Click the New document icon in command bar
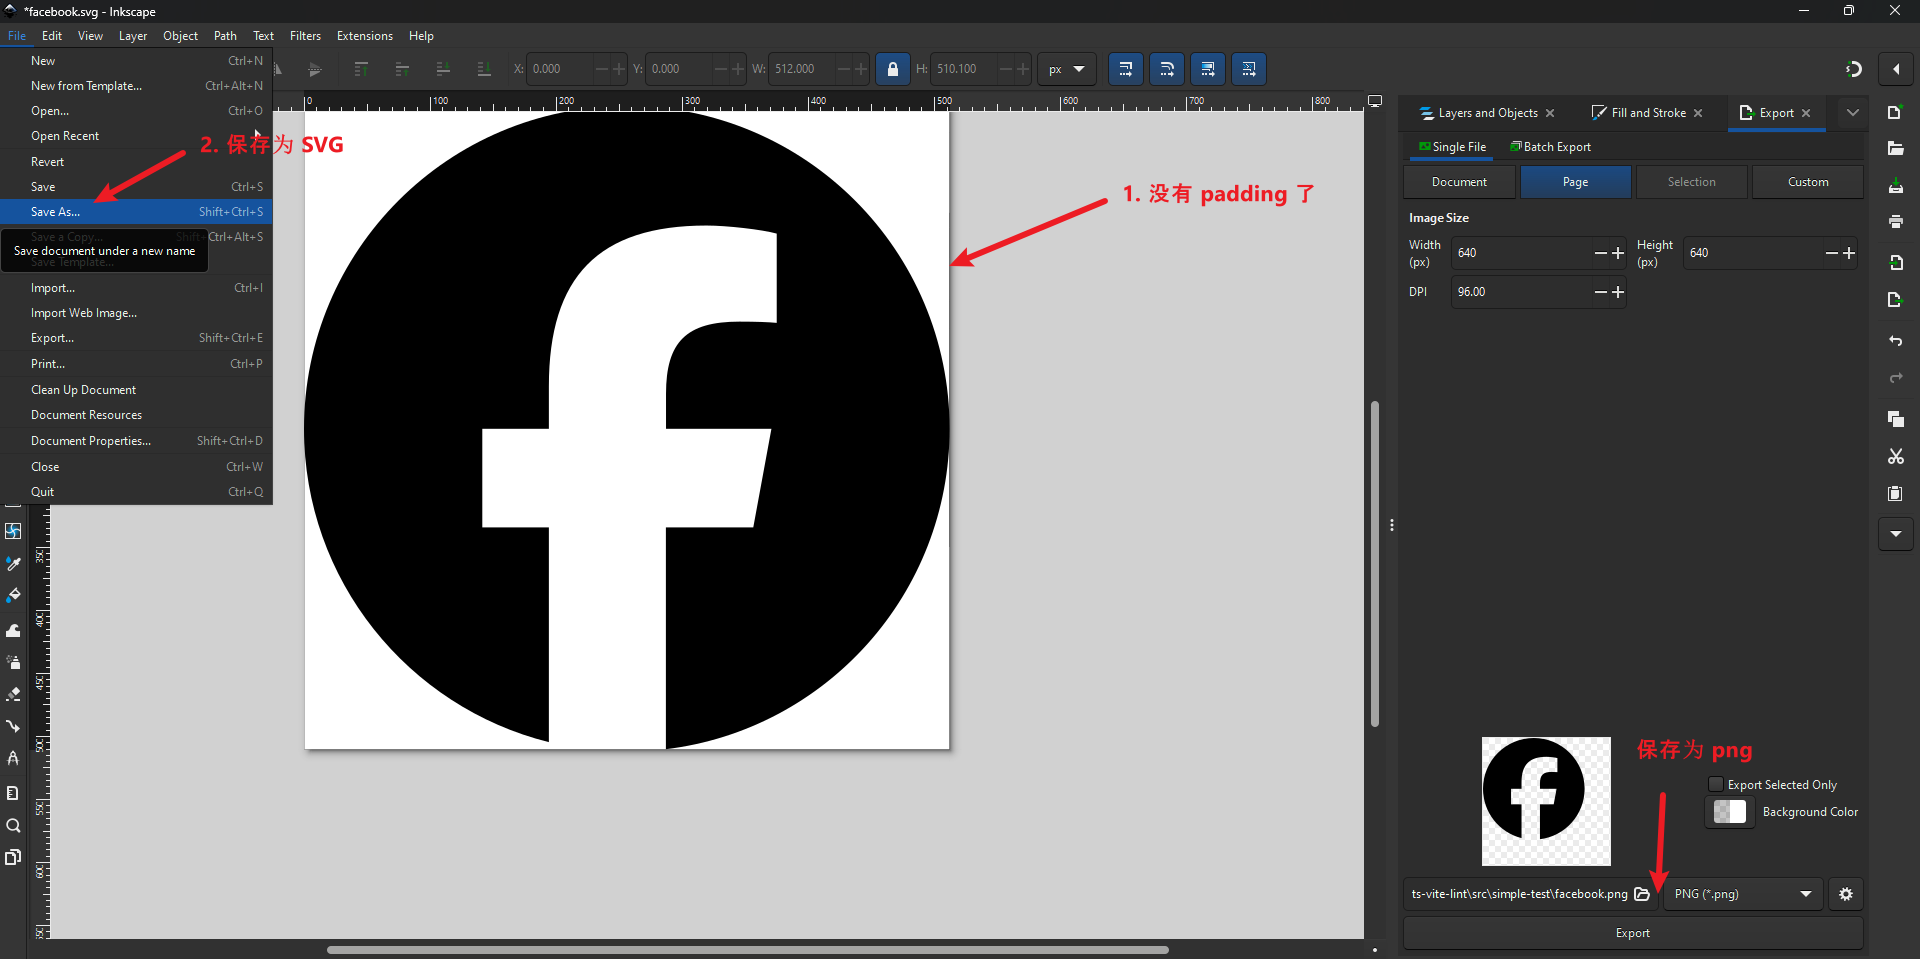This screenshot has height=959, width=1920. pos(1895,112)
